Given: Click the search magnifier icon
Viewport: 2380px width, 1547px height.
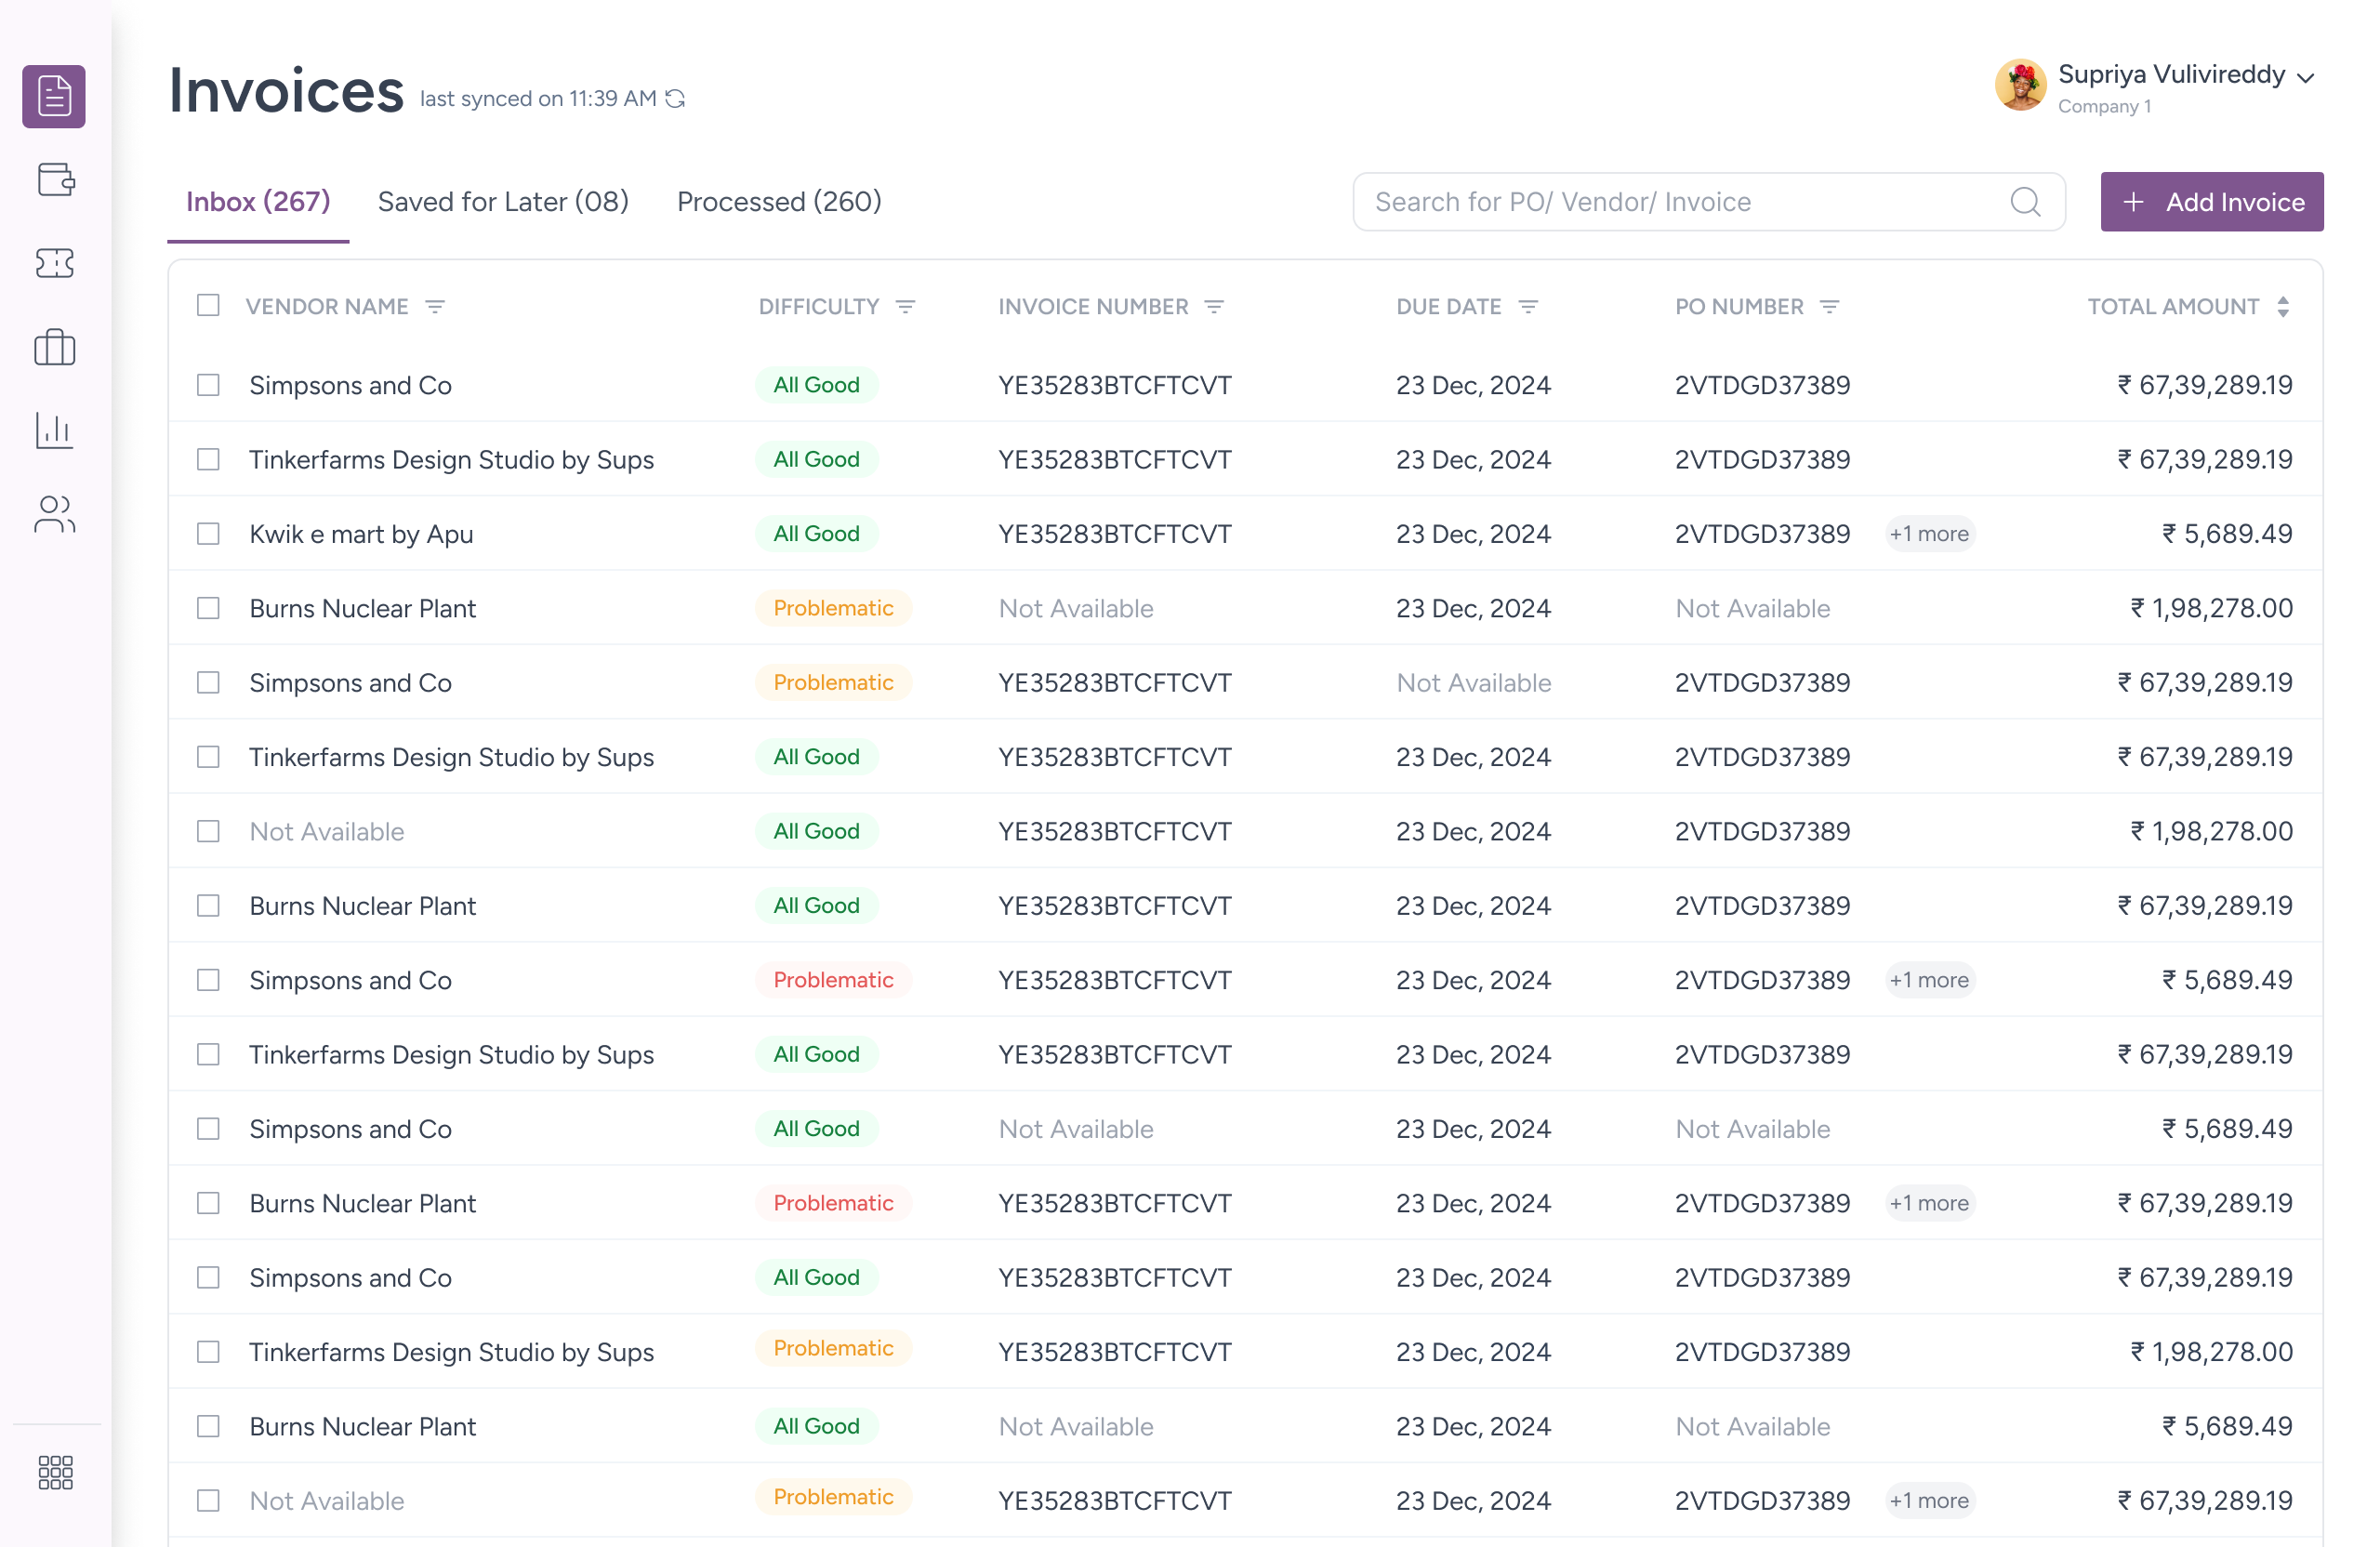Looking at the screenshot, I should click(2025, 202).
